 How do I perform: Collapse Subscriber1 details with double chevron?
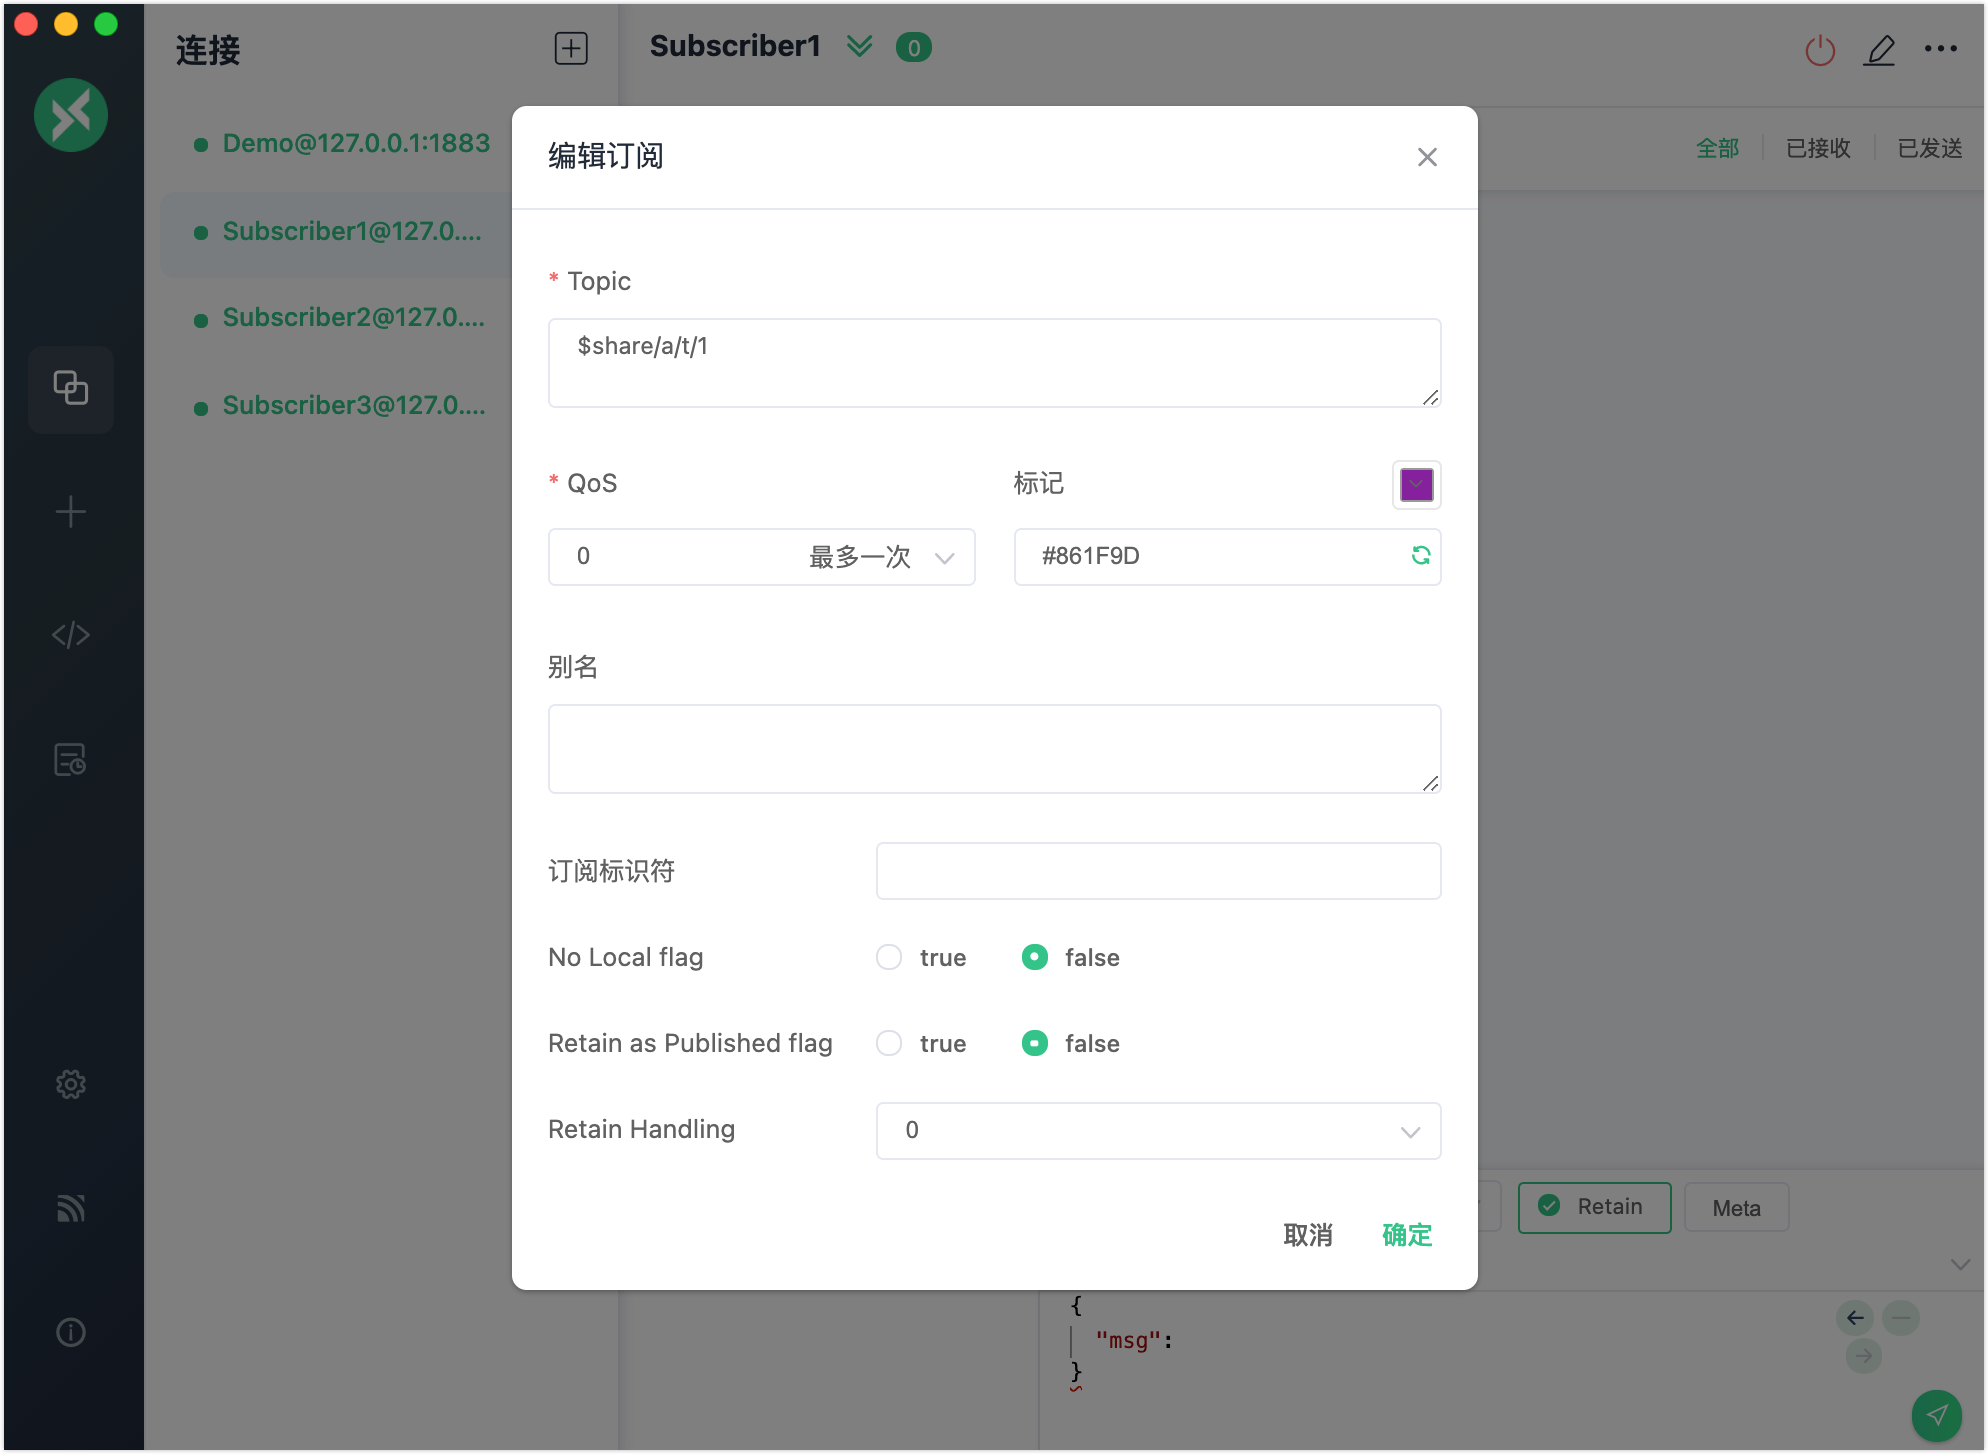858,46
